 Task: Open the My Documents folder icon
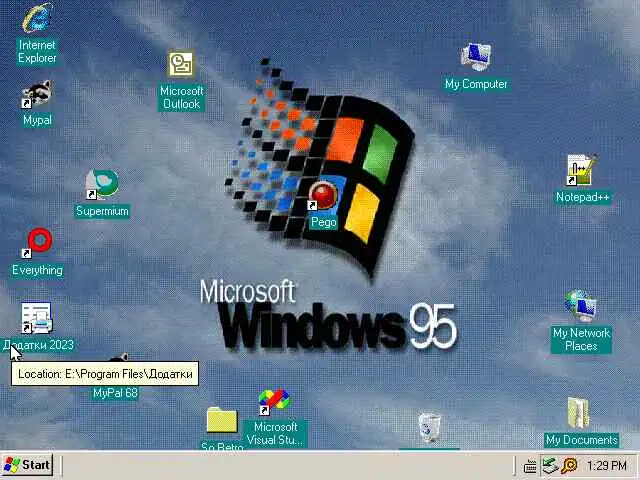click(579, 413)
